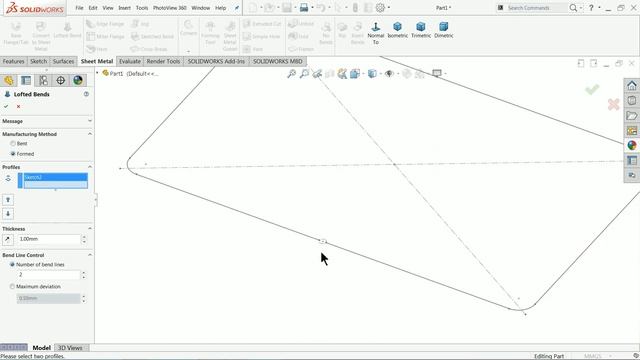This screenshot has width=640, height=360.
Task: Open Design Library task pane icon
Action: click(x=632, y=100)
